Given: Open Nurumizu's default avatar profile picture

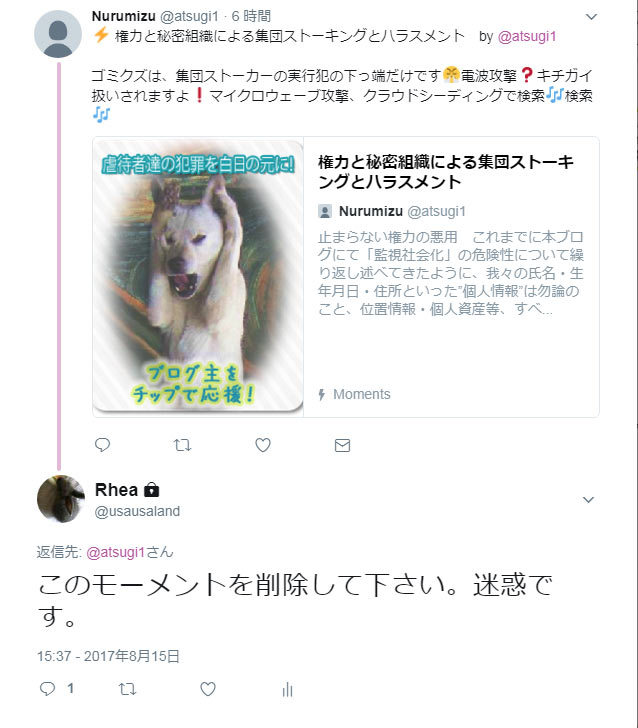Looking at the screenshot, I should (x=58, y=34).
